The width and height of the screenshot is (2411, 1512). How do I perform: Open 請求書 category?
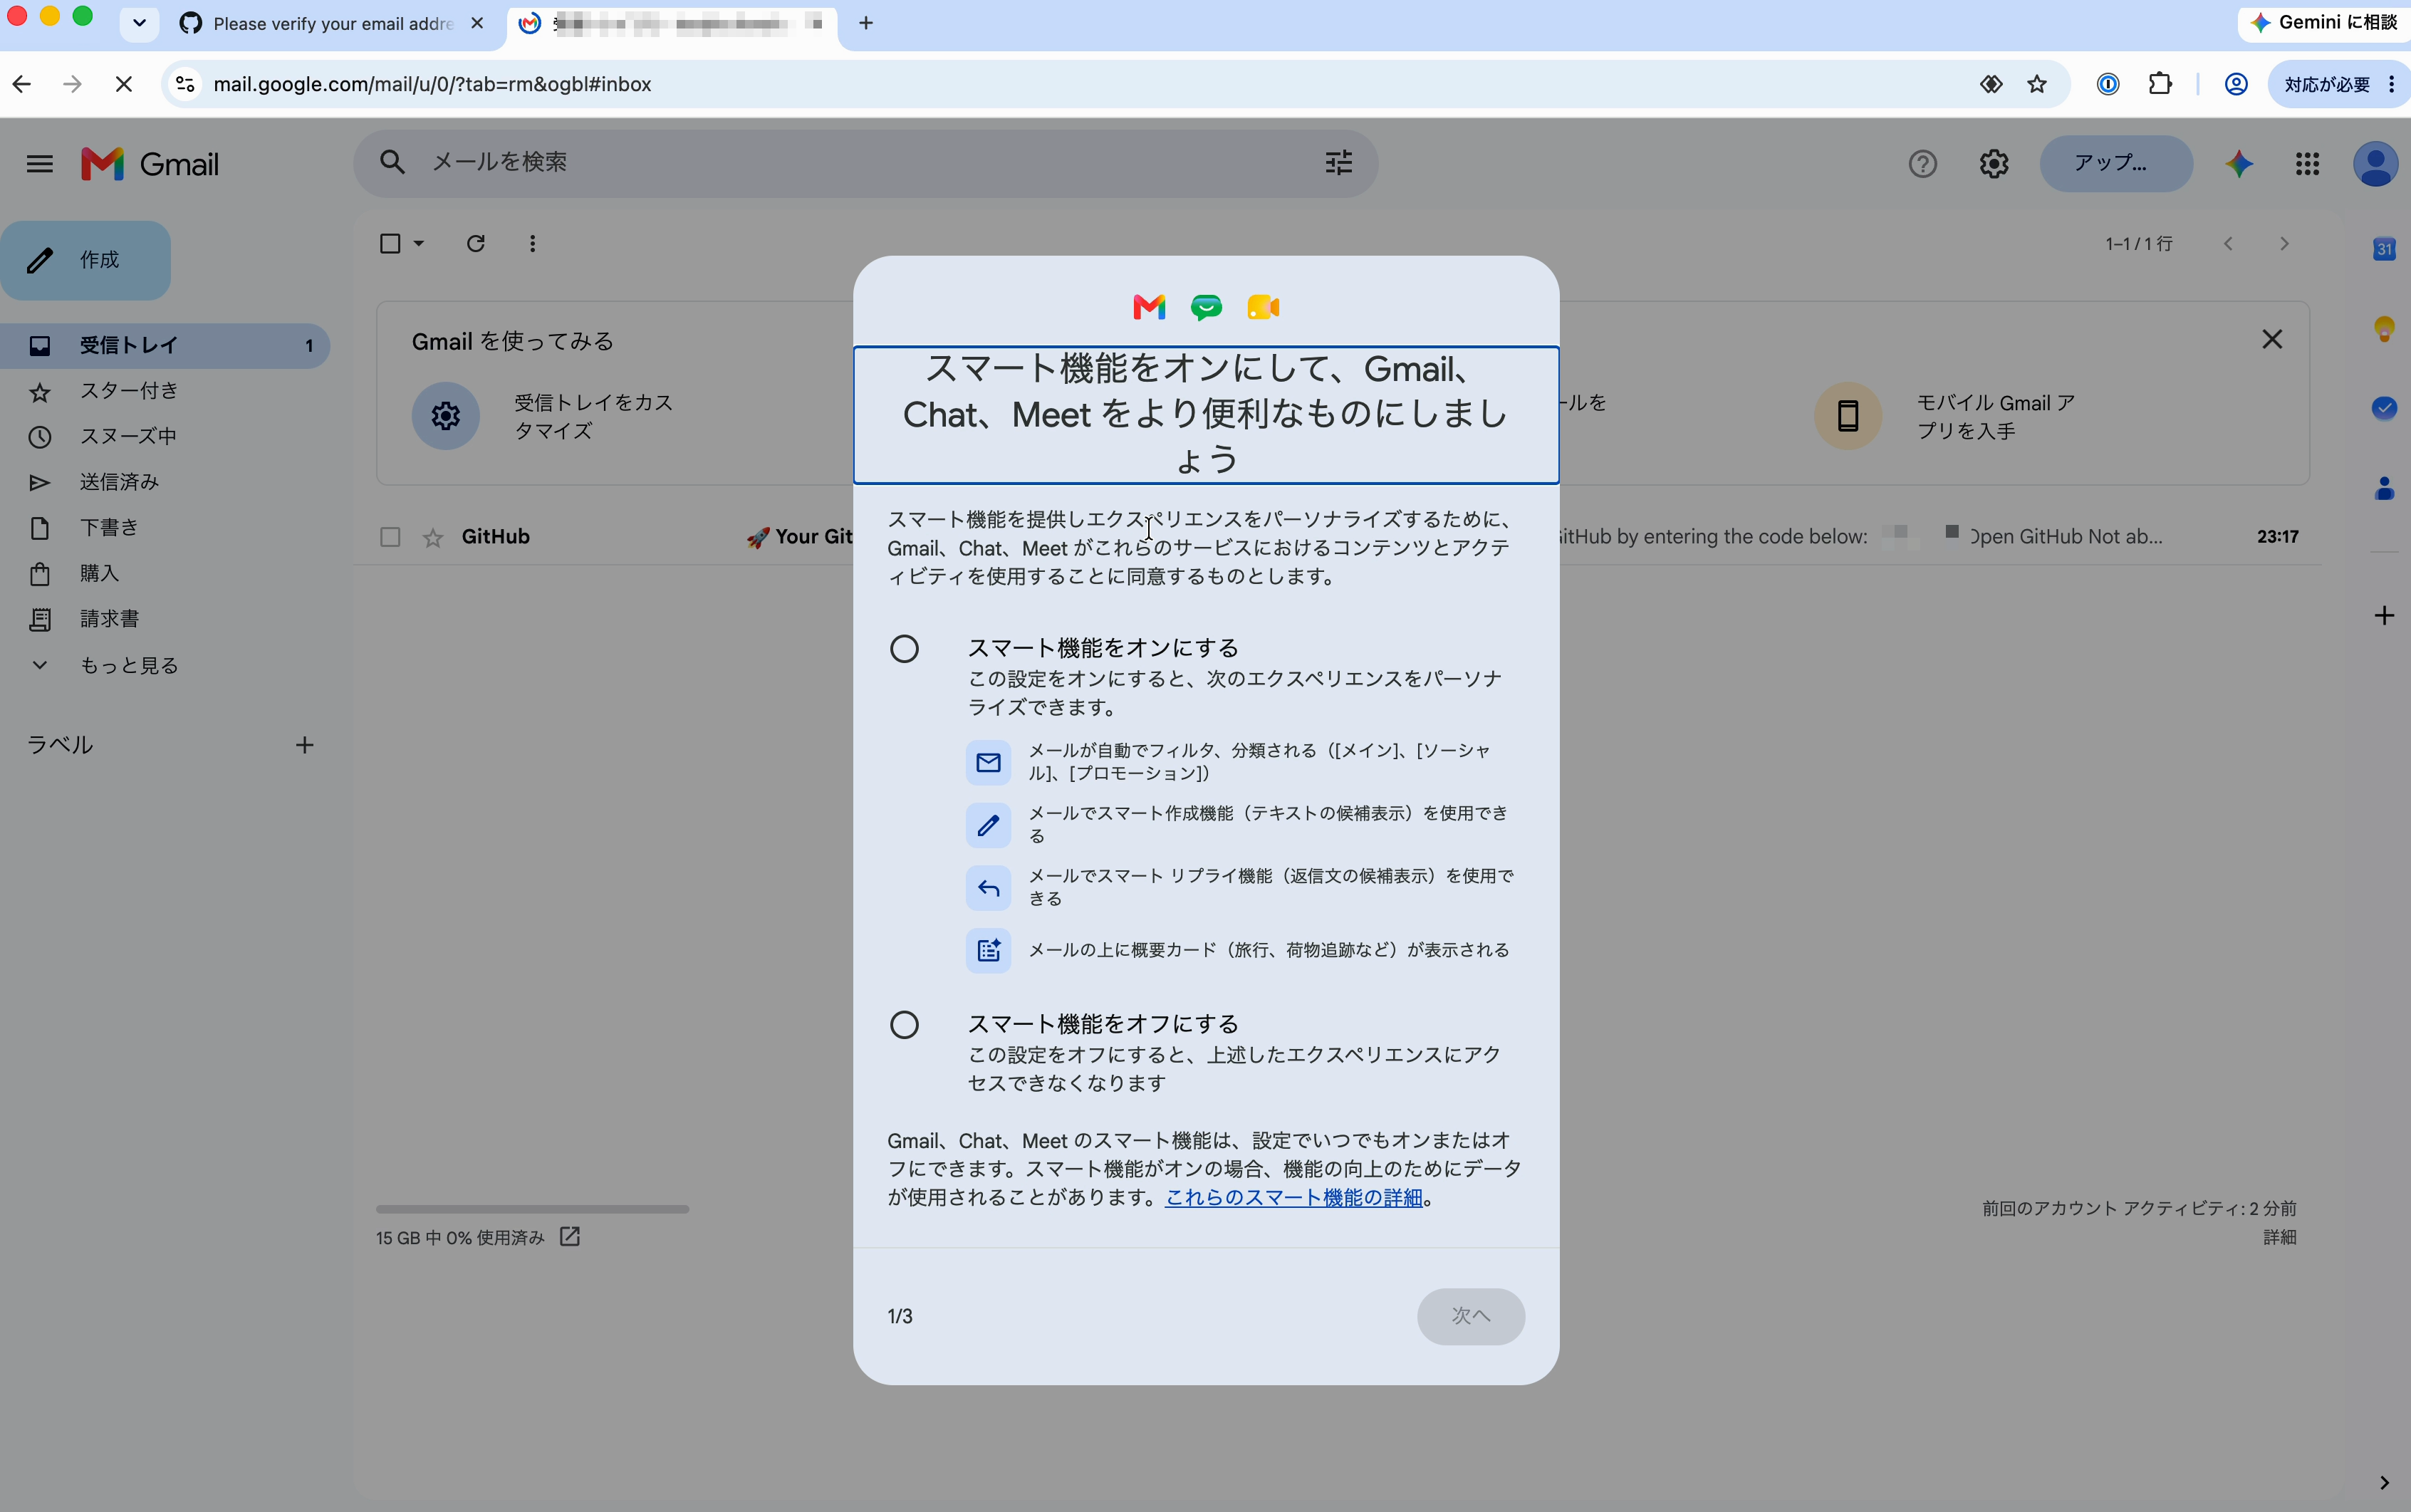(165, 619)
